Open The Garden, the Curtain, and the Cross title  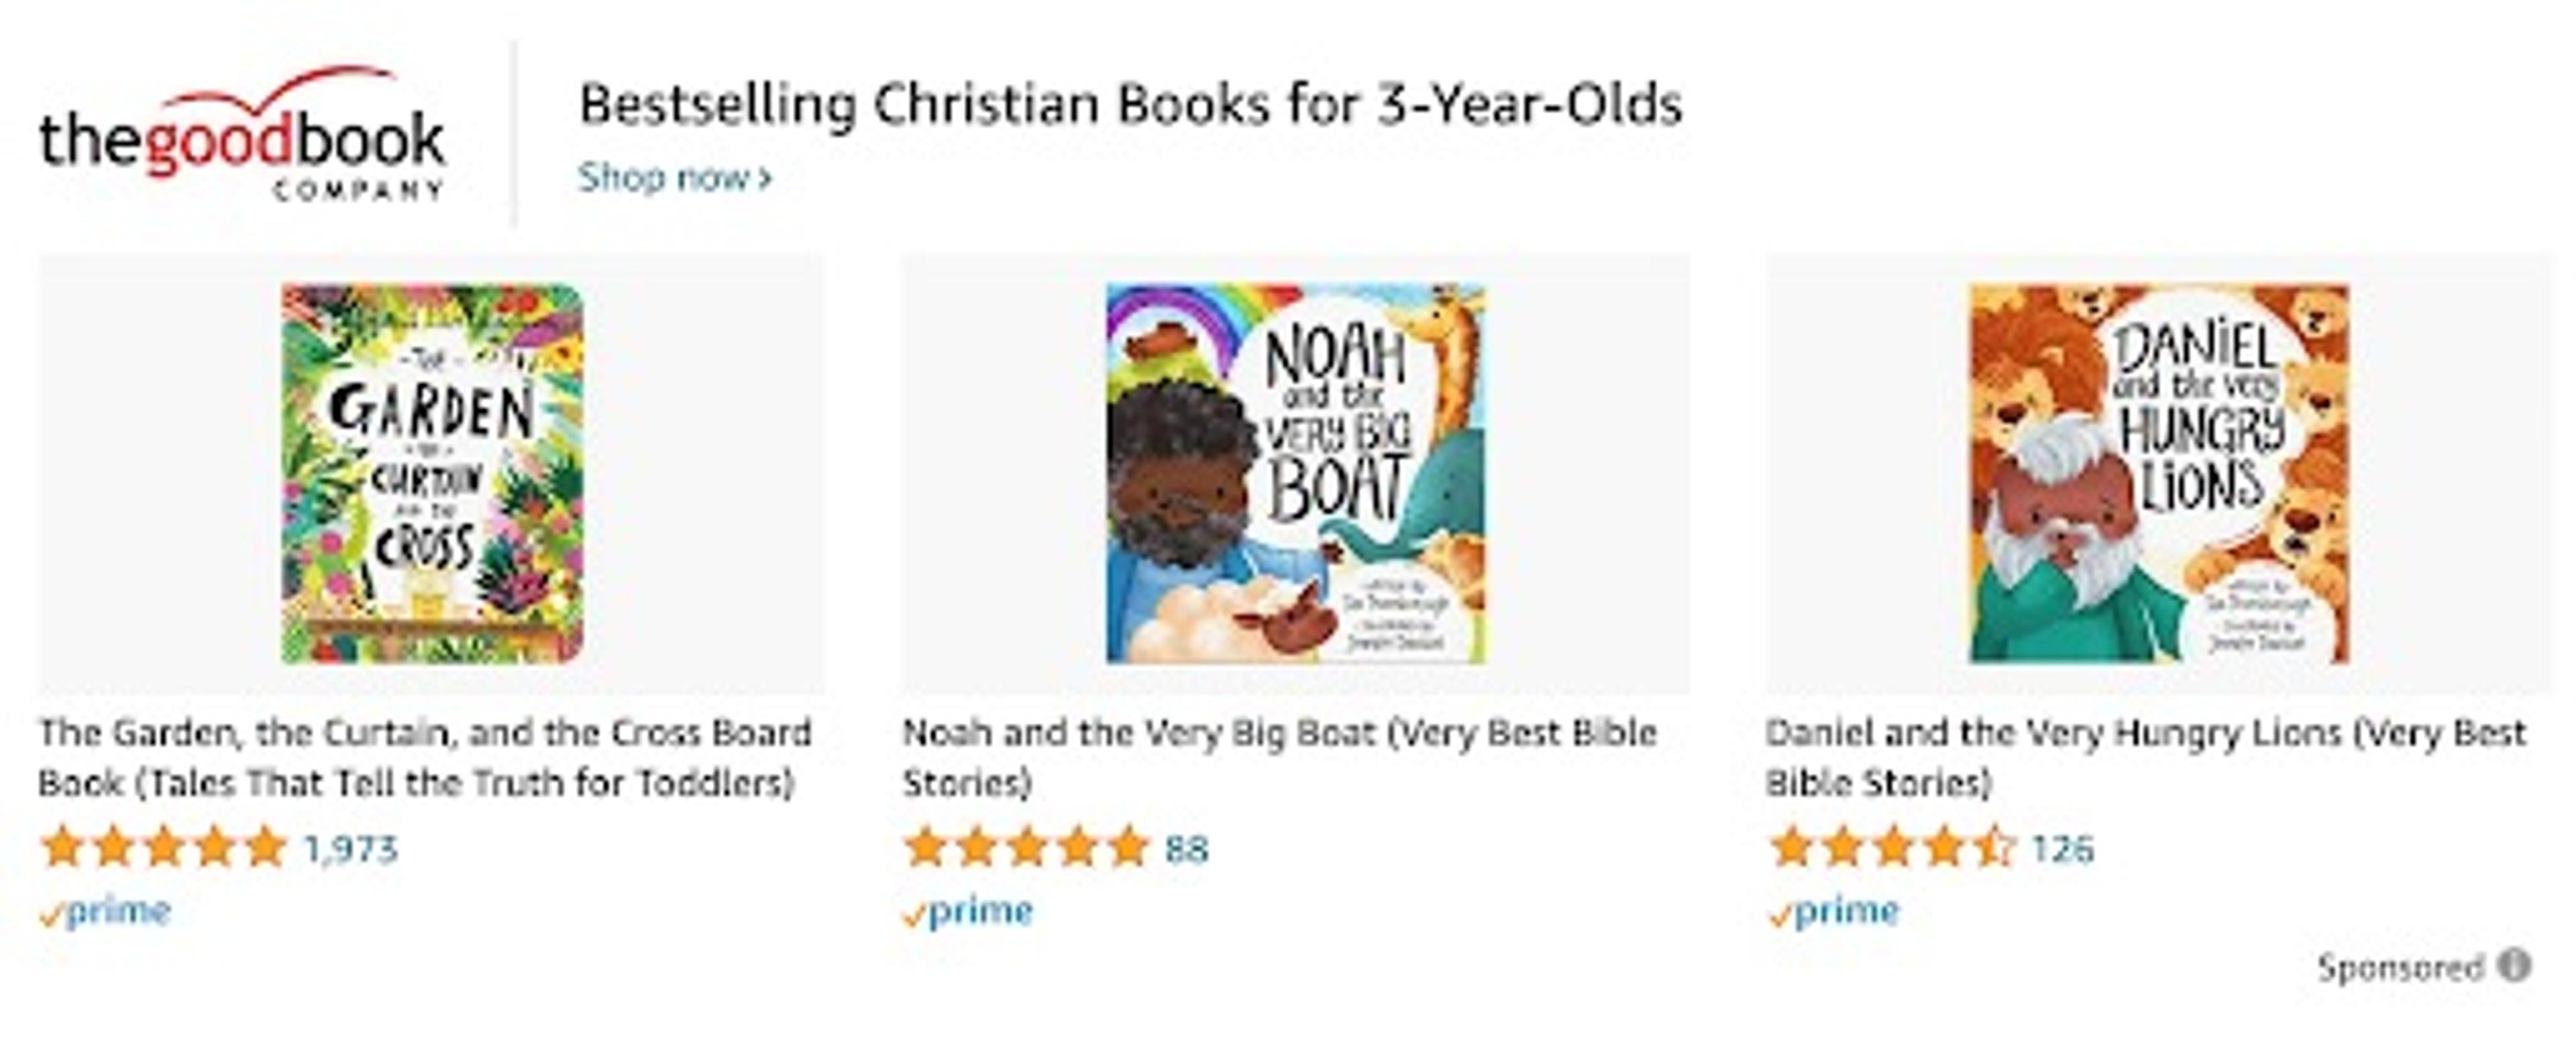424,757
